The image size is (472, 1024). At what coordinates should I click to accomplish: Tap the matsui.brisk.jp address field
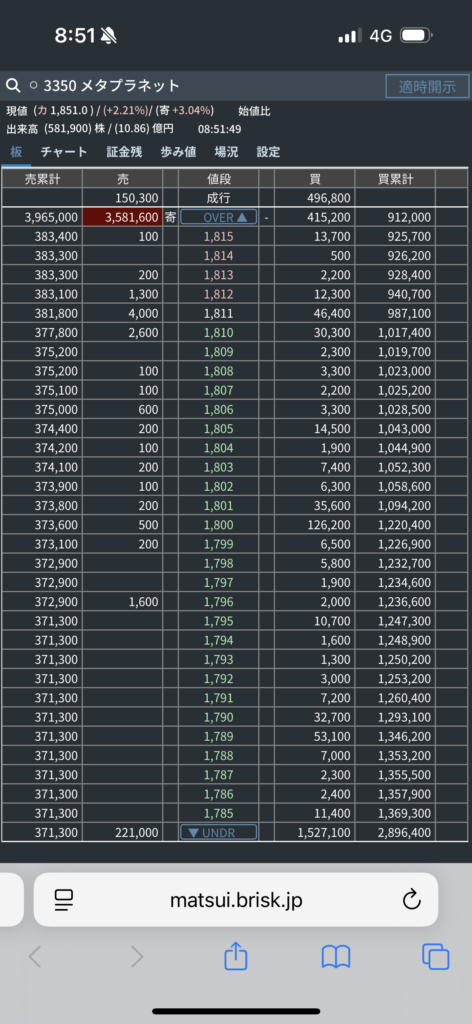(x=236, y=900)
